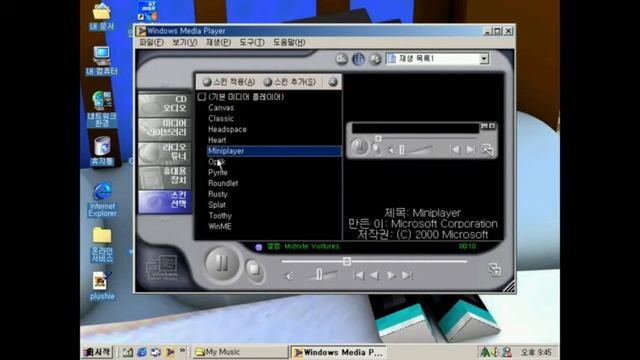Image resolution: width=640 pixels, height=360 pixels.
Task: Switch to compact mode icon
Action: (494, 269)
